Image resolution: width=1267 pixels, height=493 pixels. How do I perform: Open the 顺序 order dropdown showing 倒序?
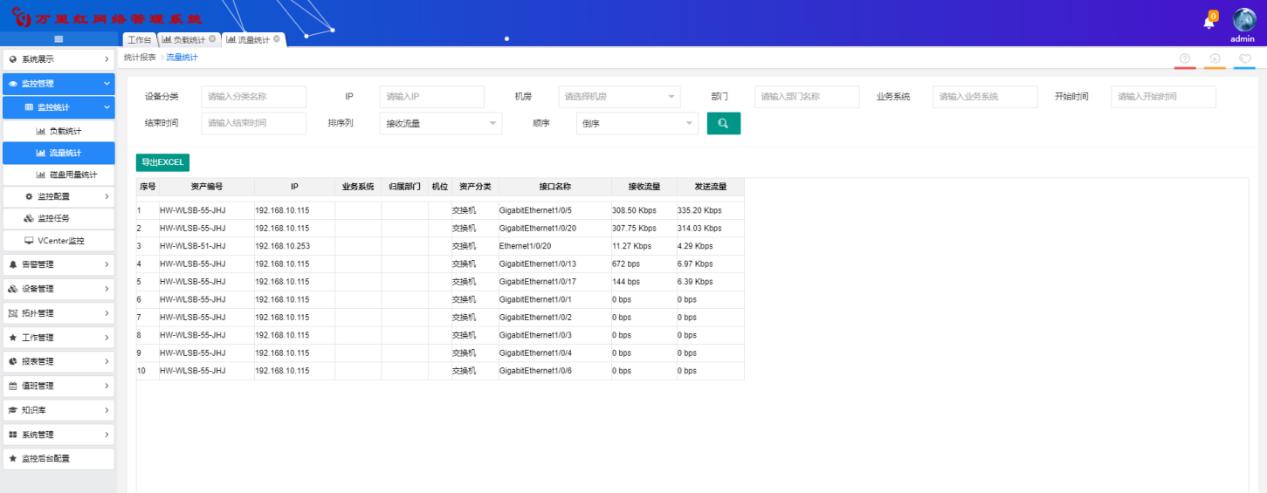[x=637, y=123]
